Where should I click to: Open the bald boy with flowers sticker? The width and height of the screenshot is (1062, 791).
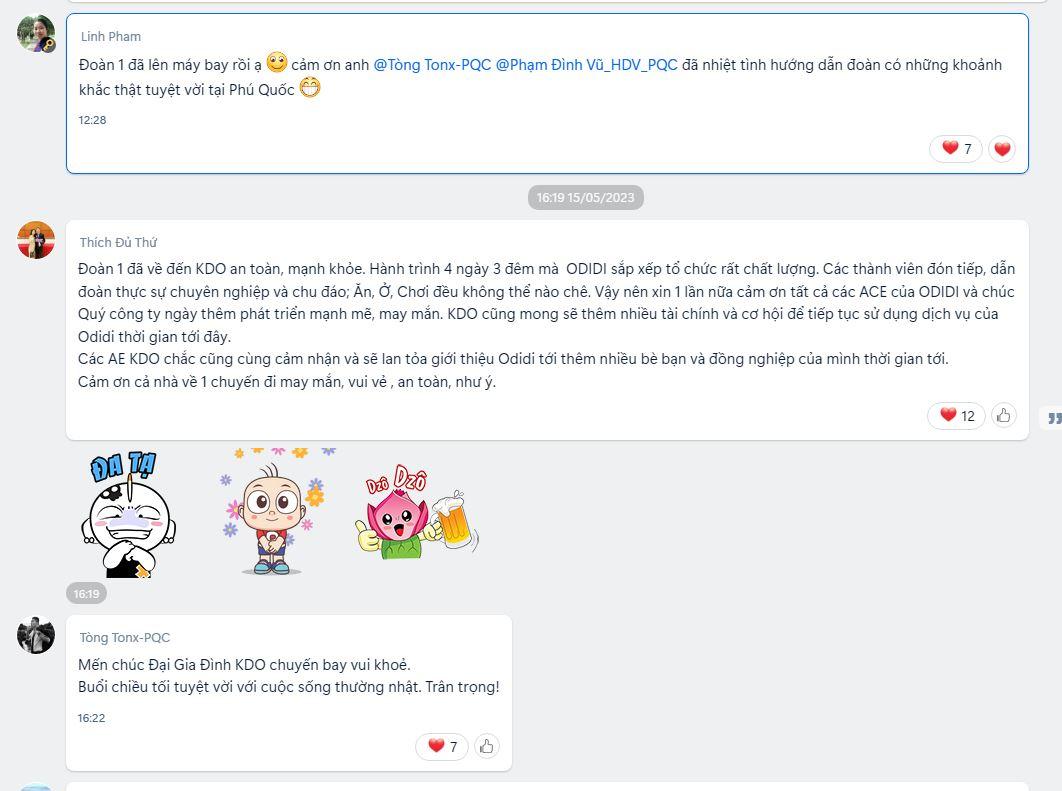[273, 511]
